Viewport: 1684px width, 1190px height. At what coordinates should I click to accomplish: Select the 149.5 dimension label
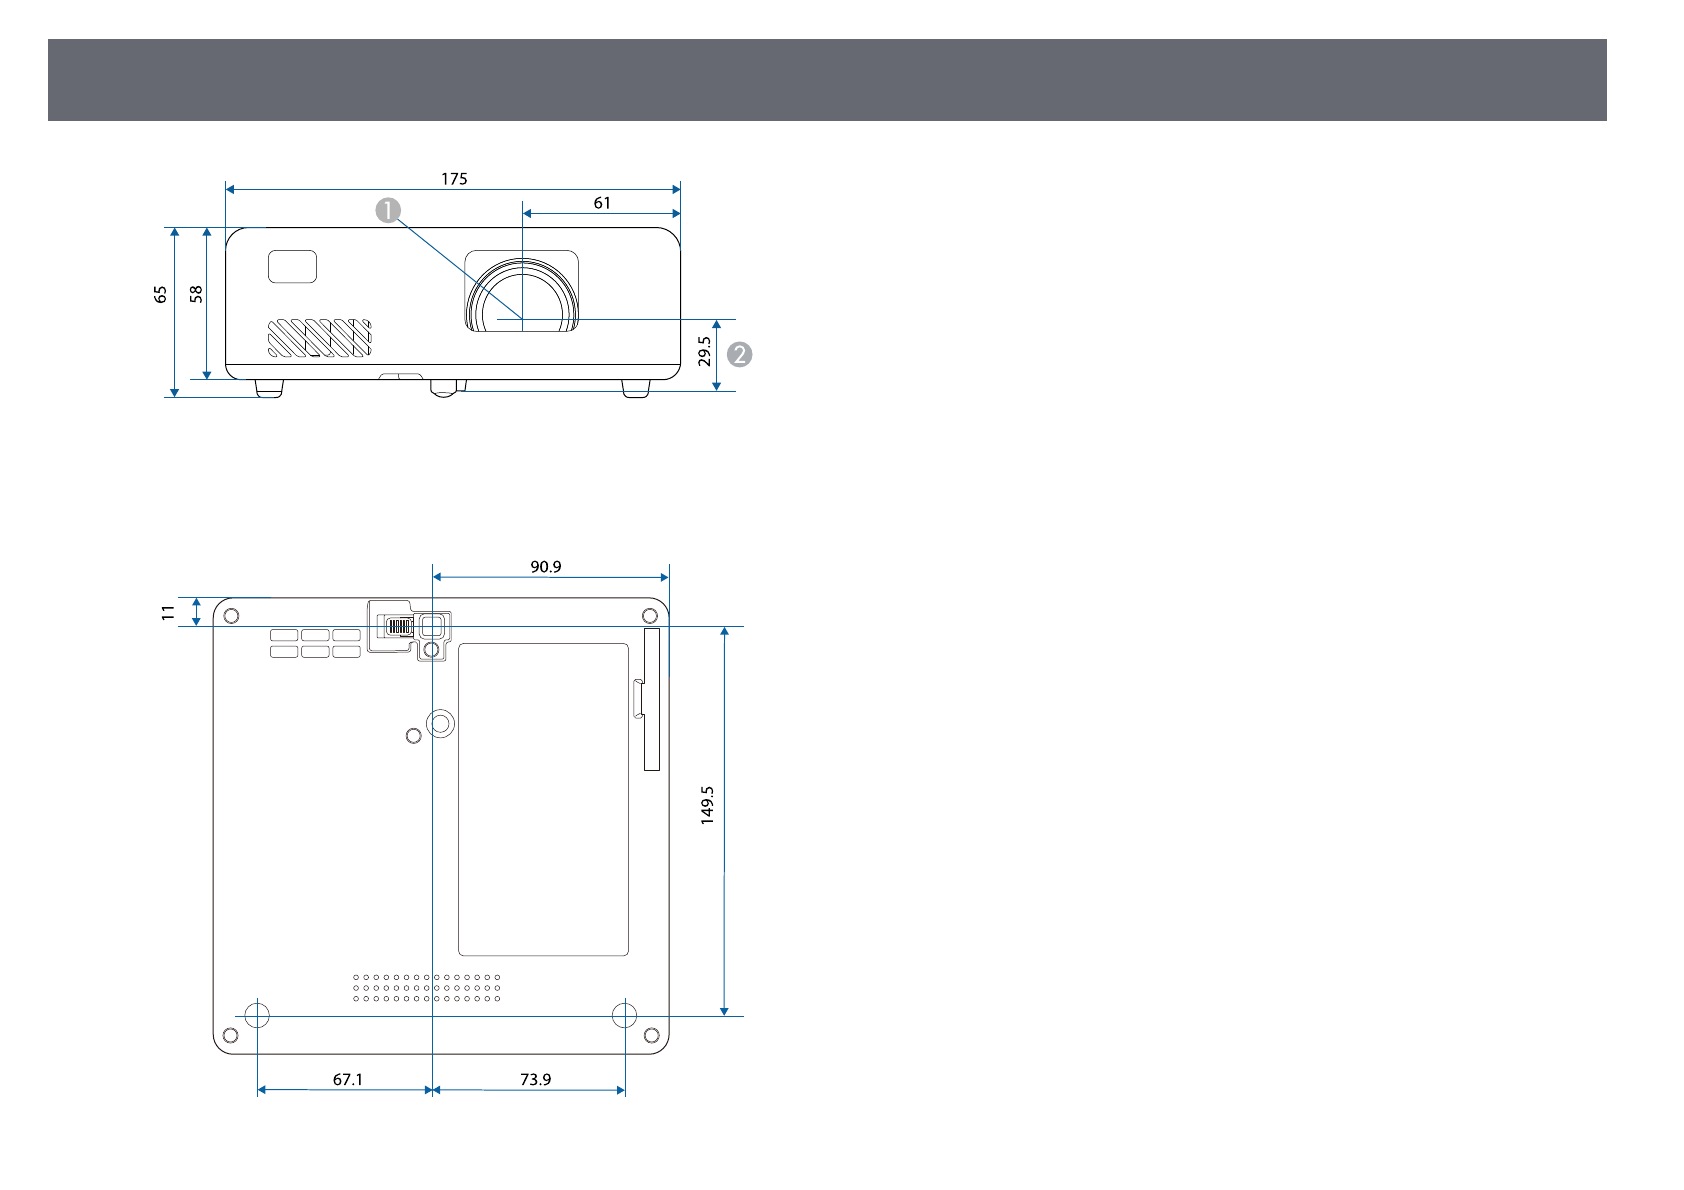707,804
